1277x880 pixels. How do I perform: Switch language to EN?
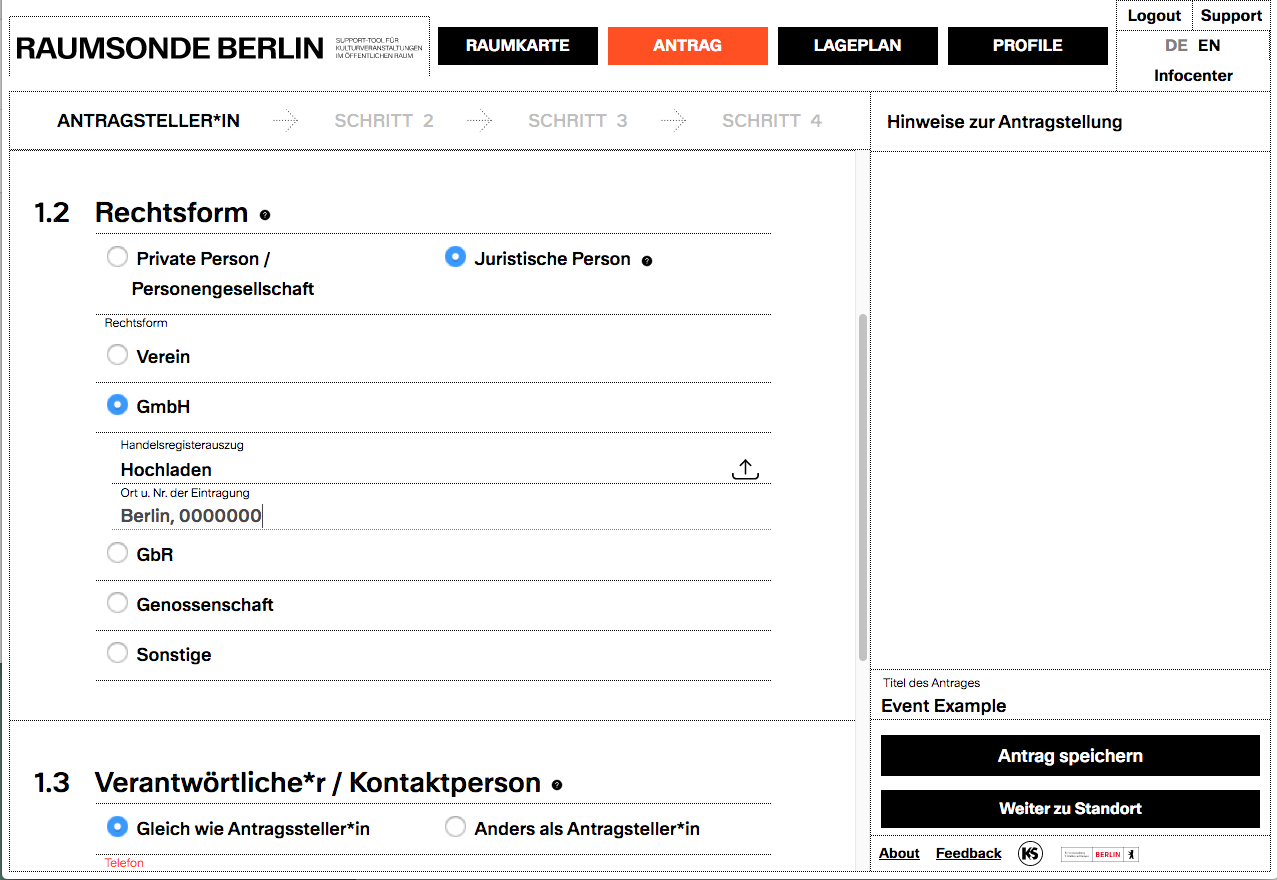[1209, 46]
